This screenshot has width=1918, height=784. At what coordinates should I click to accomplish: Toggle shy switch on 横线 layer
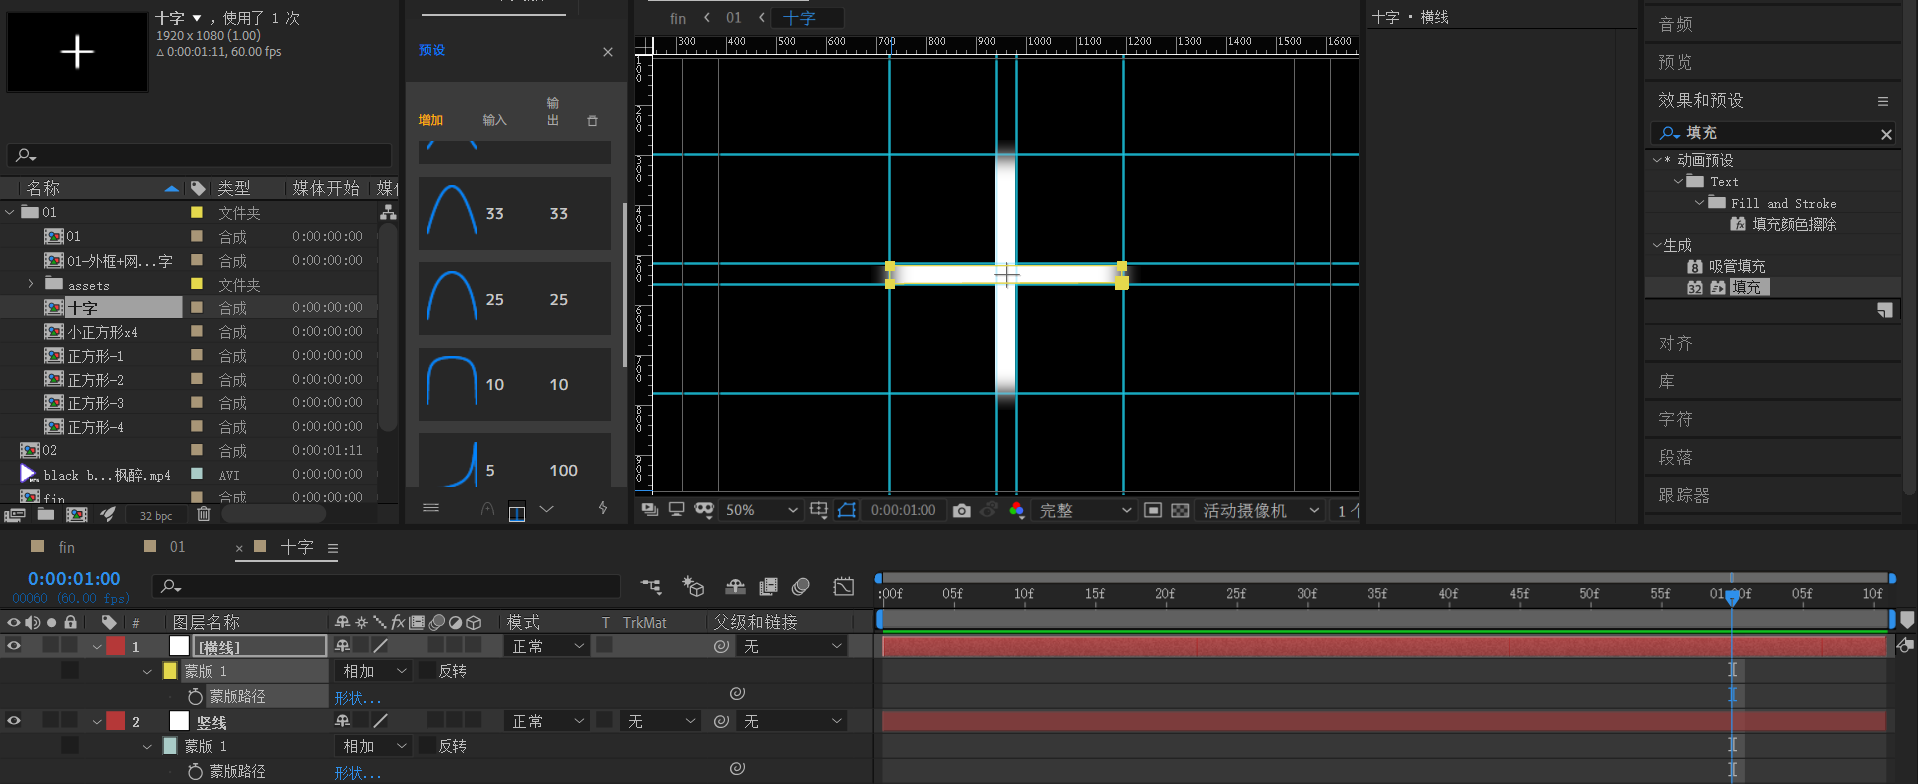(343, 646)
